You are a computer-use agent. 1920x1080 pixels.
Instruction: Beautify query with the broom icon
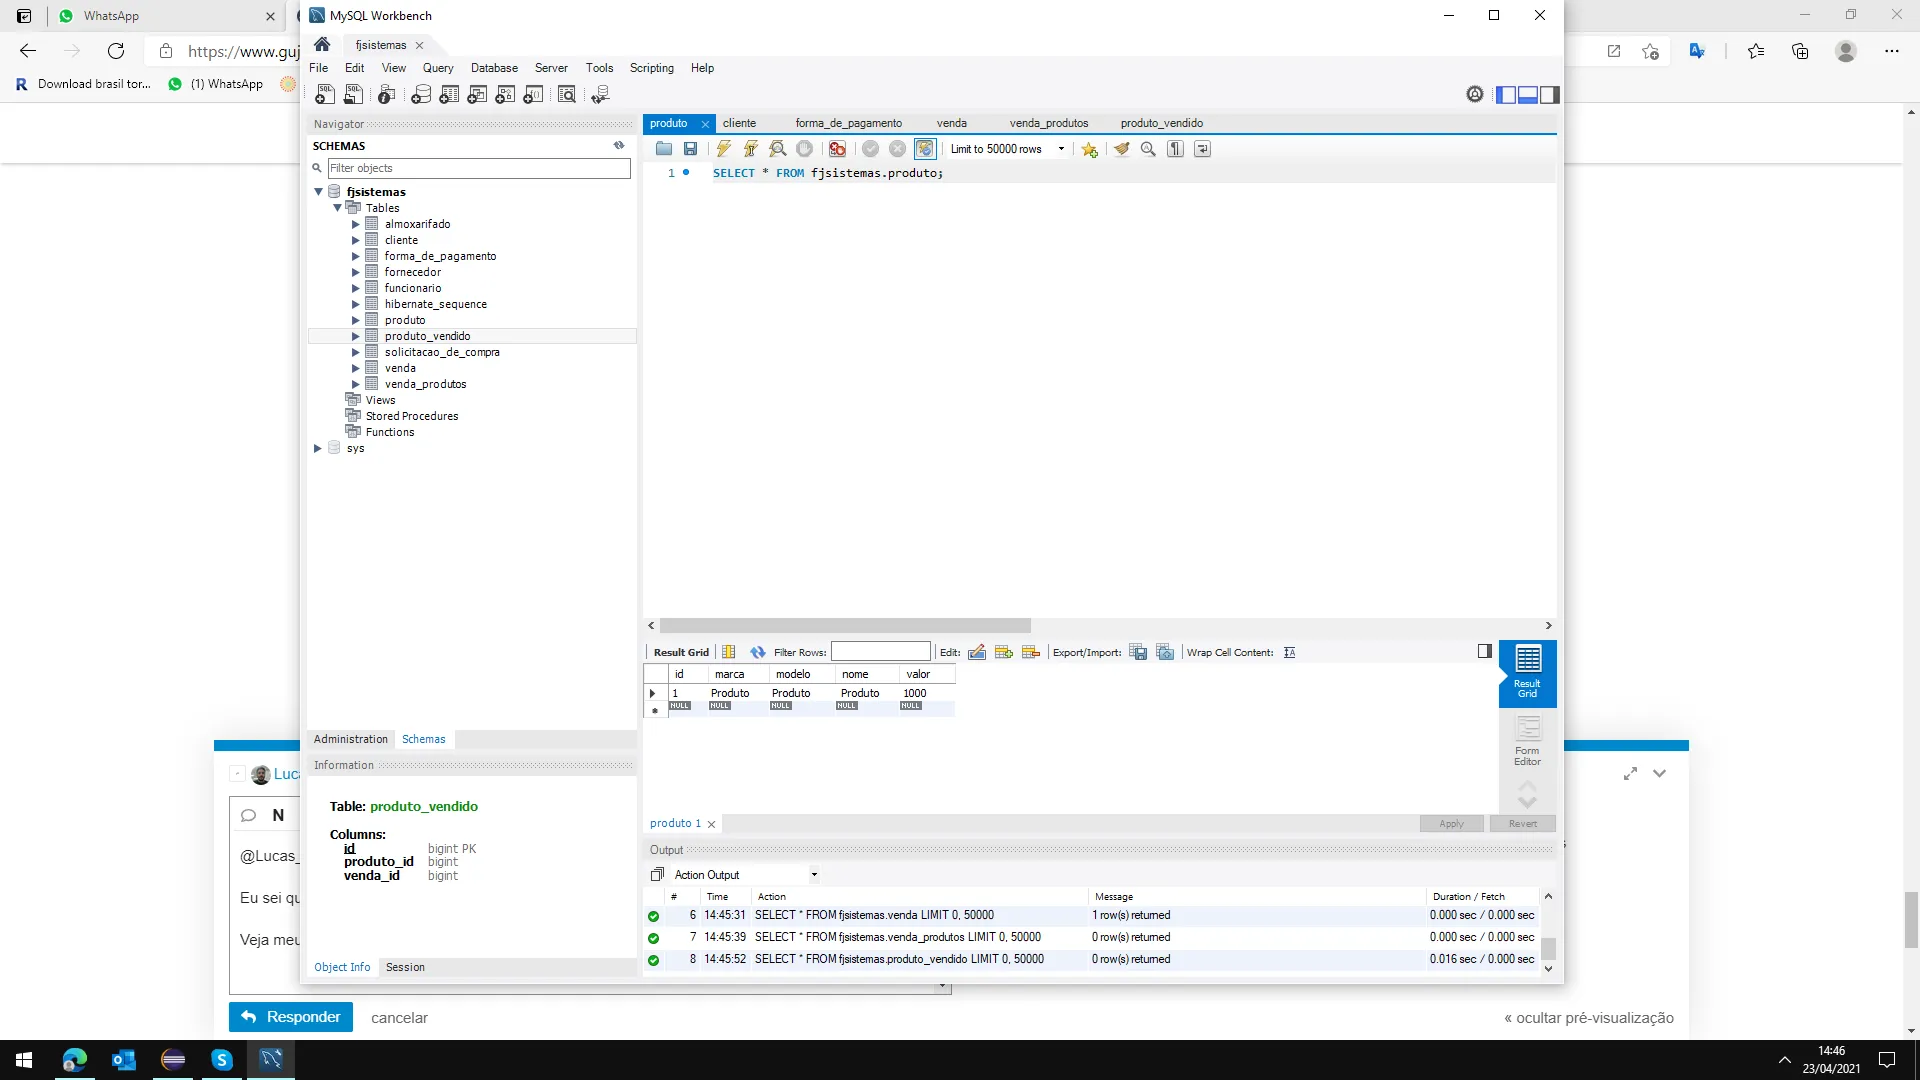[x=1122, y=149]
